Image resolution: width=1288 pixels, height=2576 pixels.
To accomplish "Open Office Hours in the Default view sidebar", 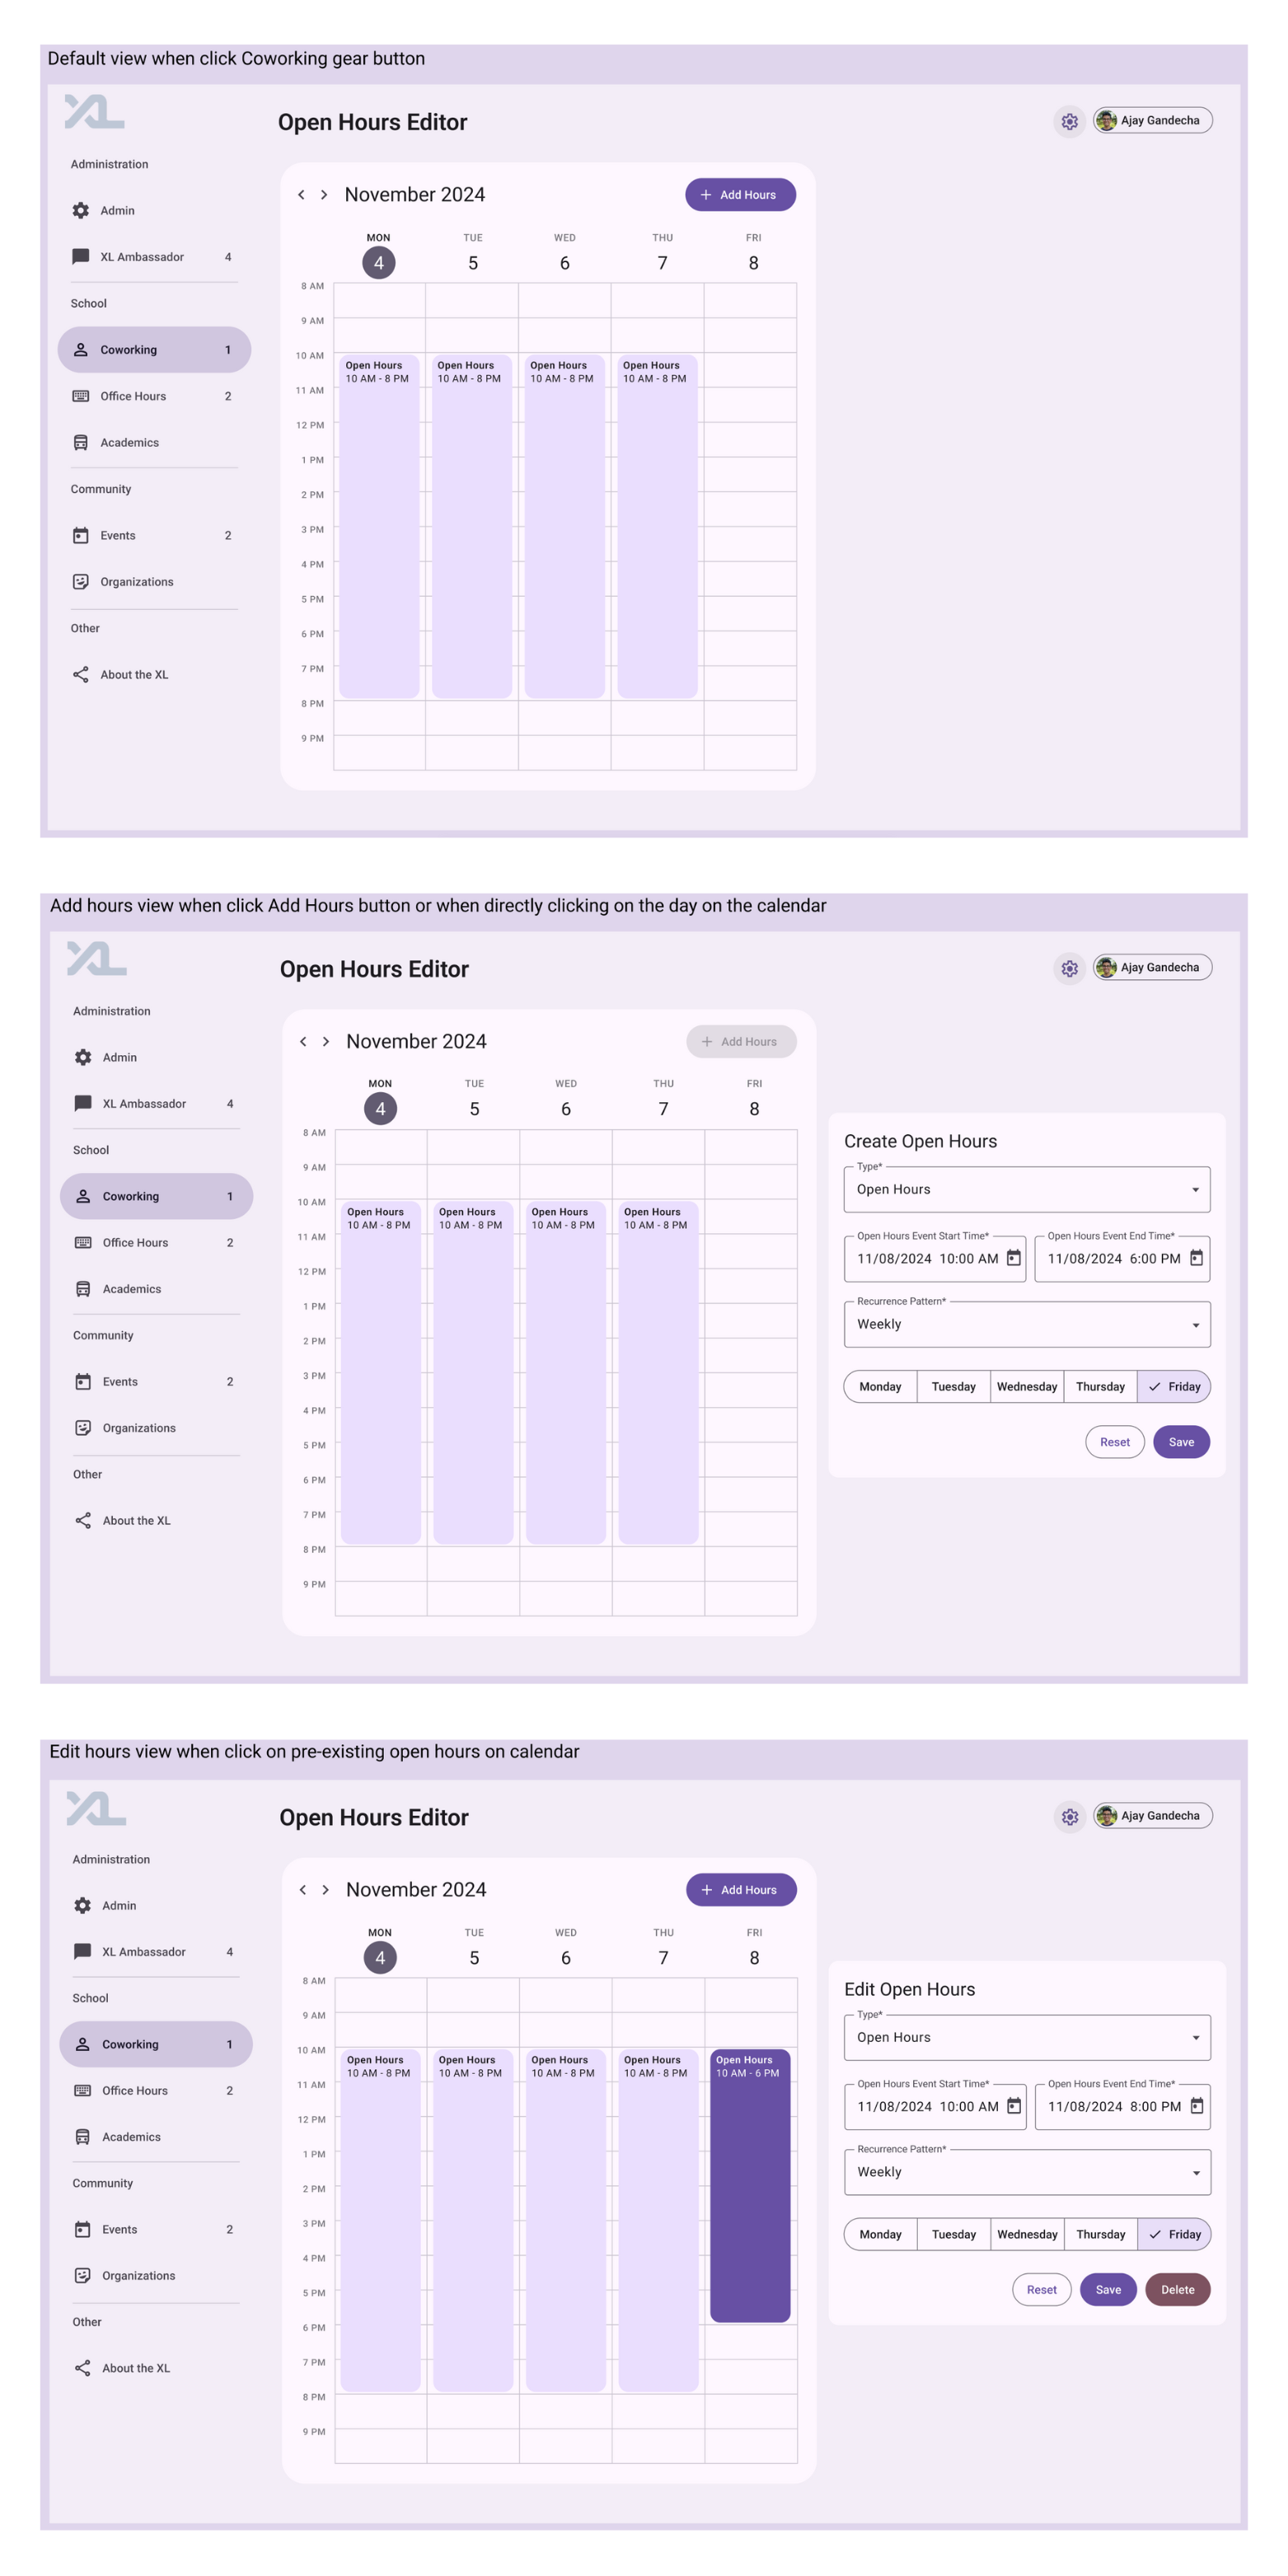I will pyautogui.click(x=133, y=396).
